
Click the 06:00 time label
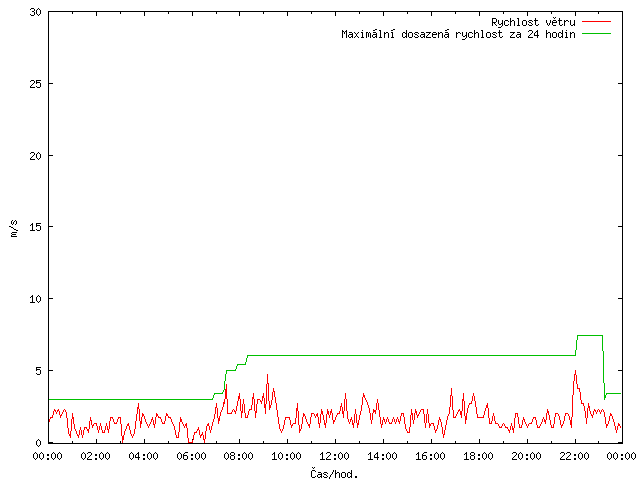click(191, 456)
